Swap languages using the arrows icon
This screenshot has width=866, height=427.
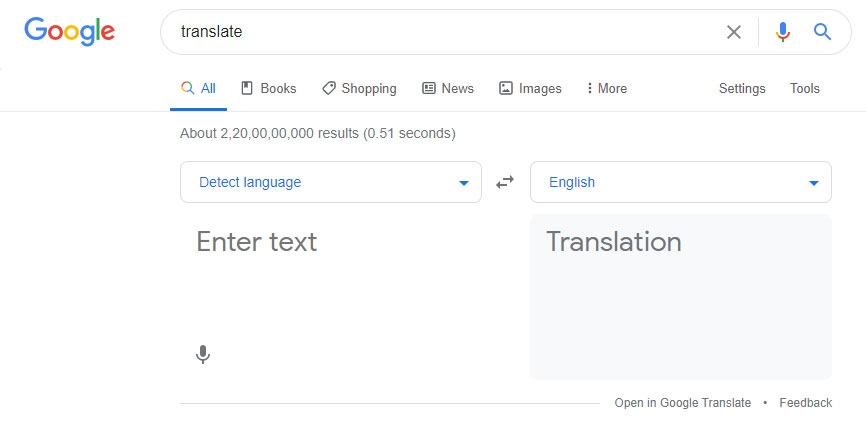[505, 182]
